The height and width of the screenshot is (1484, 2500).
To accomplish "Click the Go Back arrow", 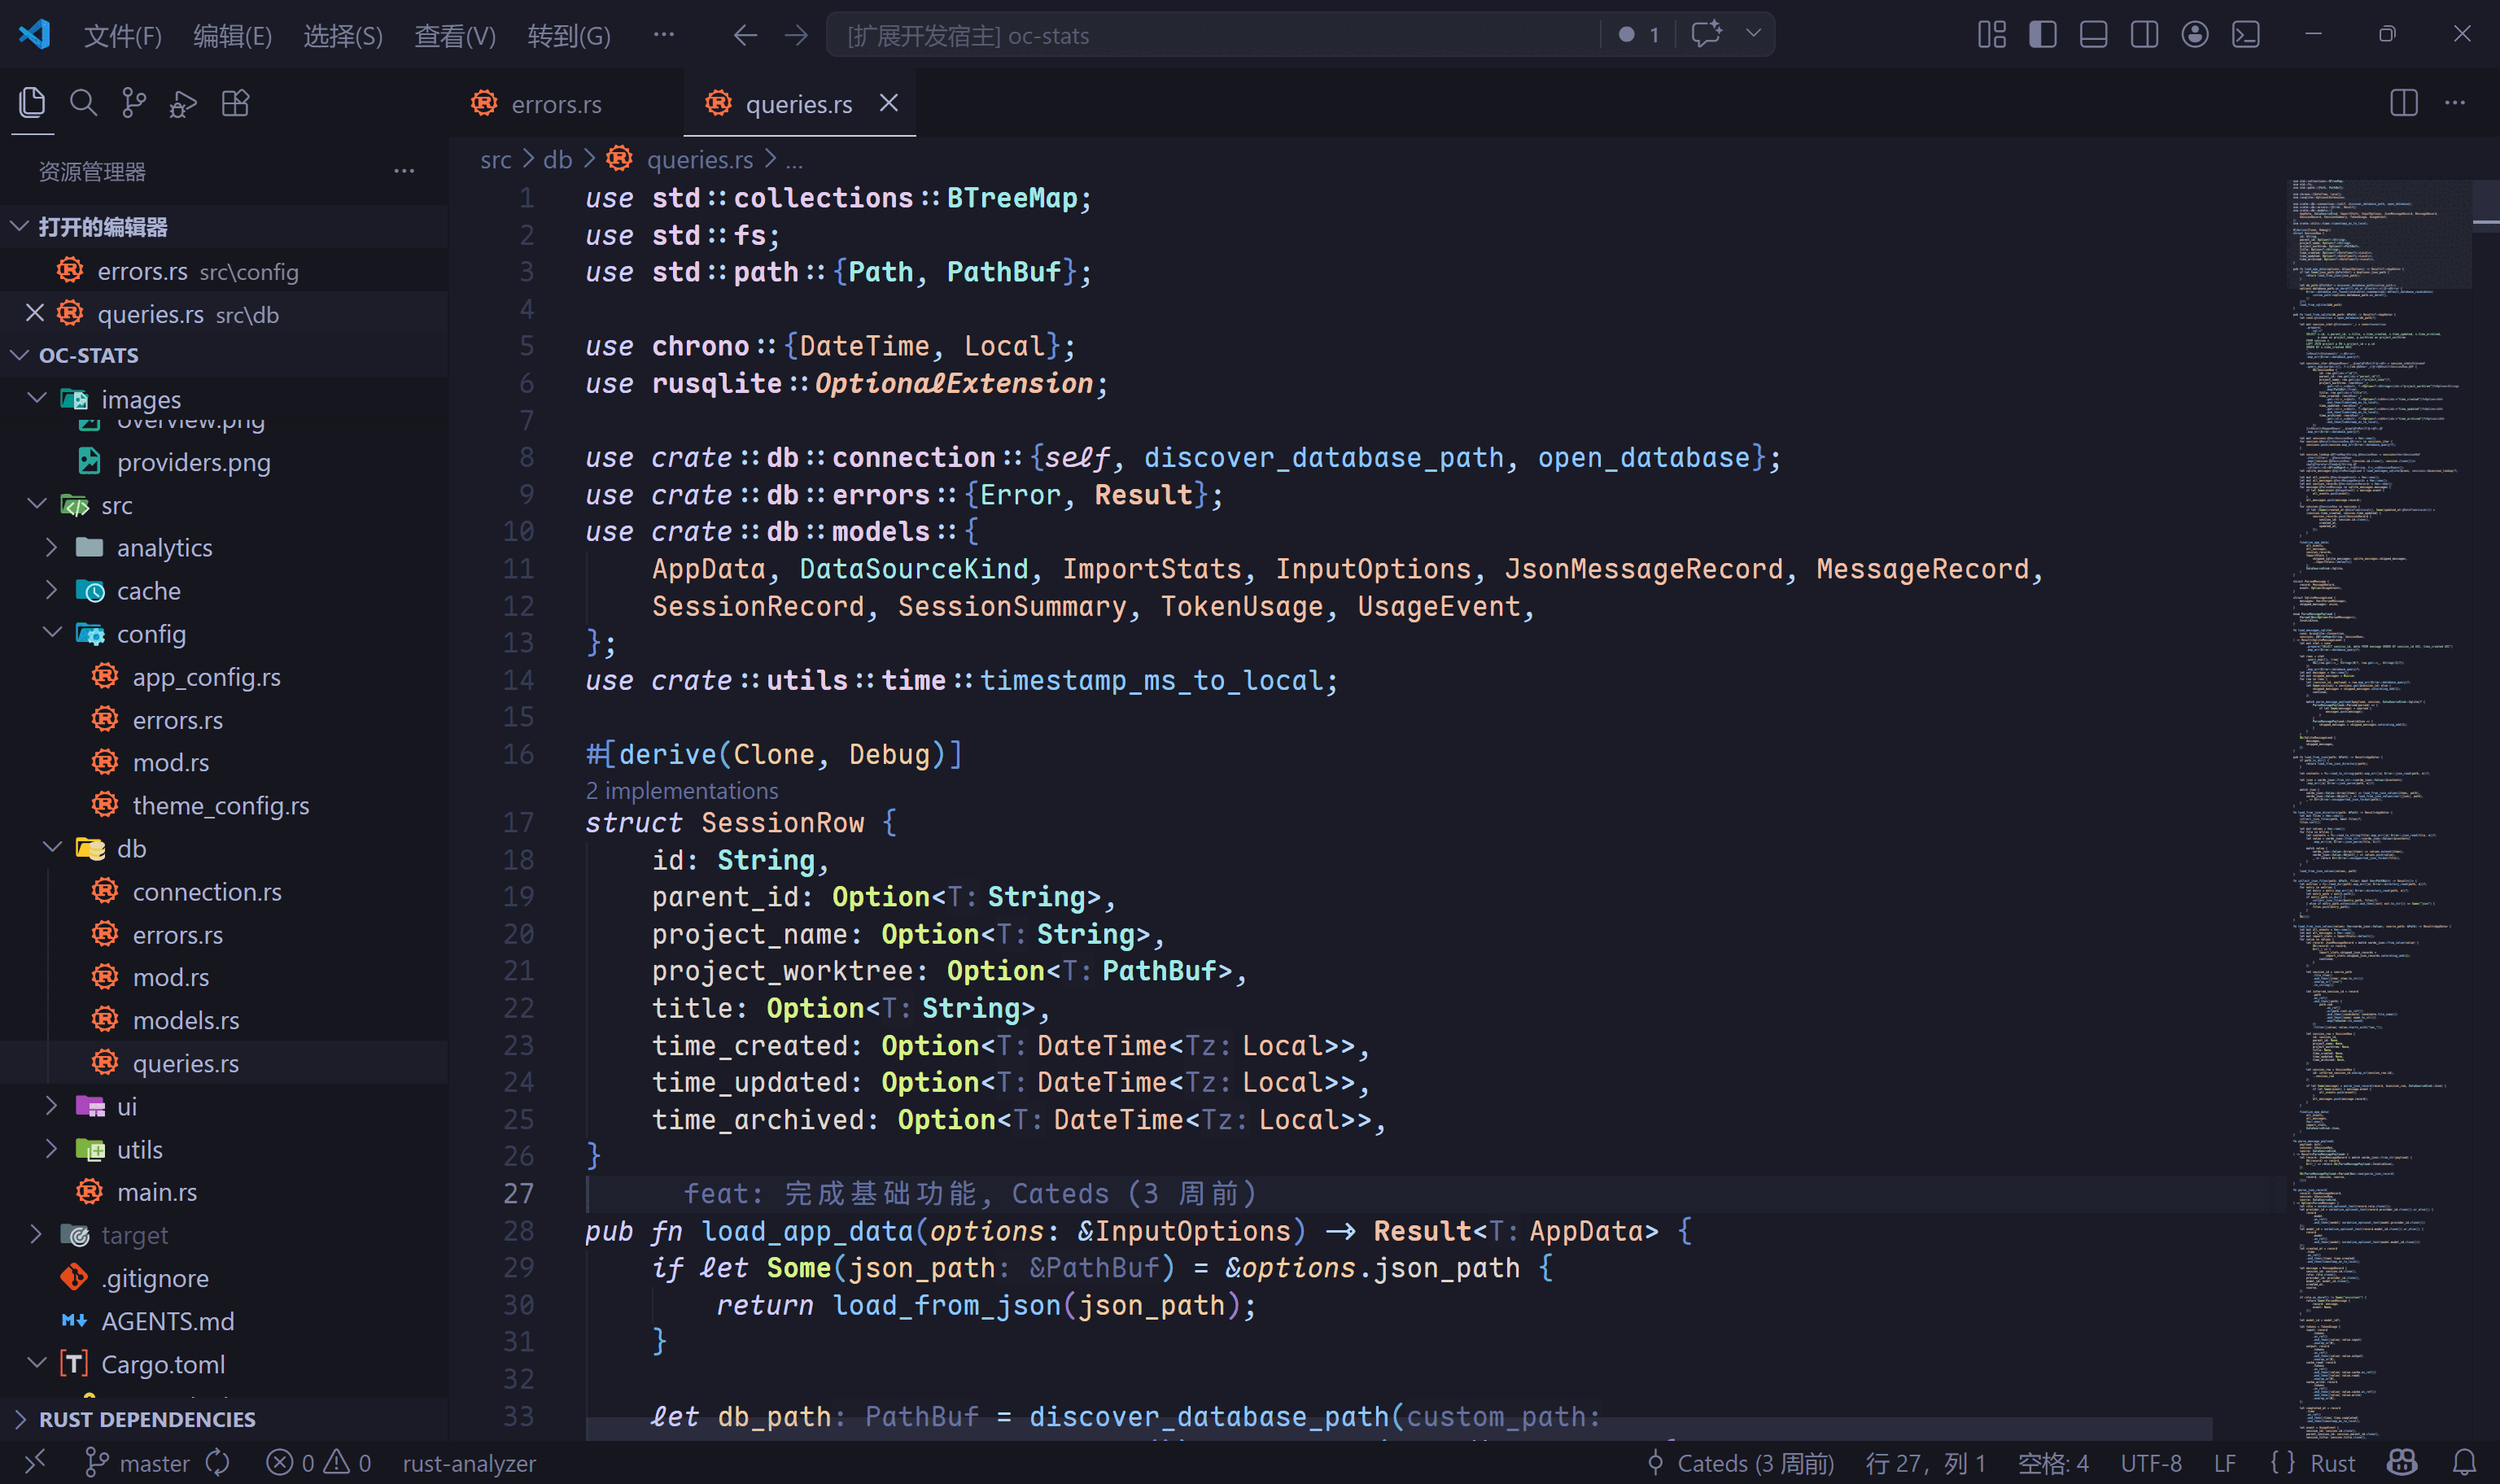I will click(745, 36).
